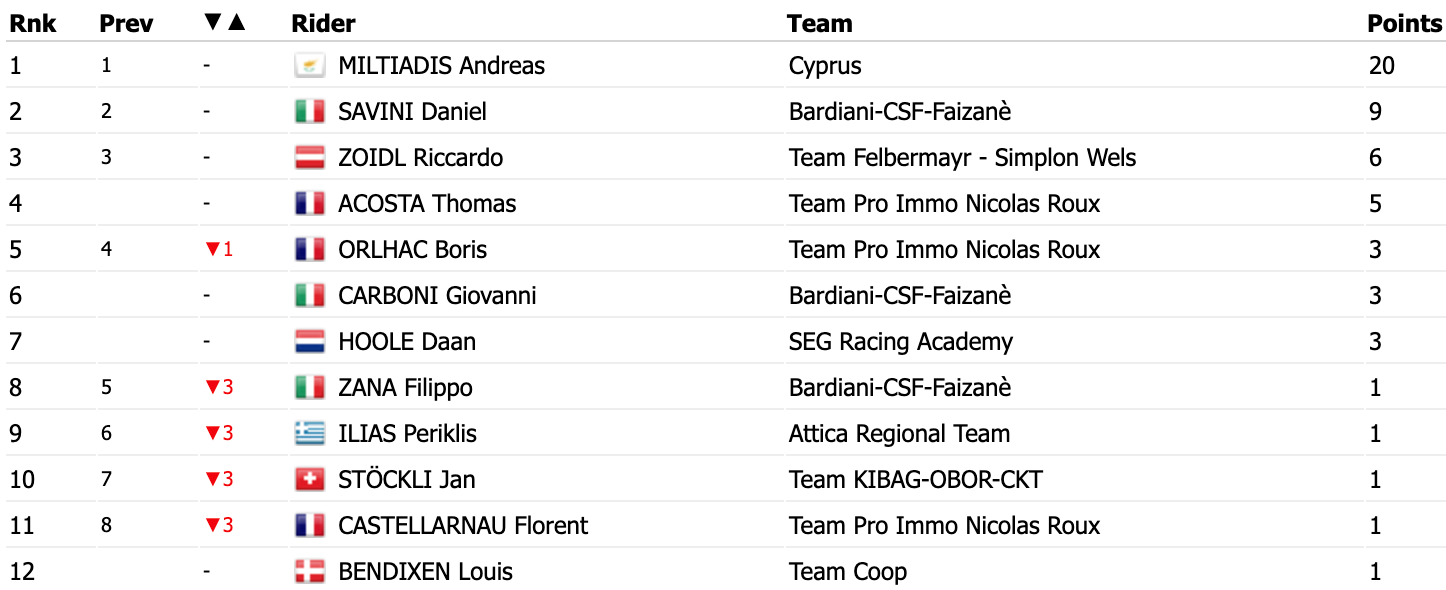
Task: Open rider MILTIADIS Andreas profile
Action: point(442,66)
